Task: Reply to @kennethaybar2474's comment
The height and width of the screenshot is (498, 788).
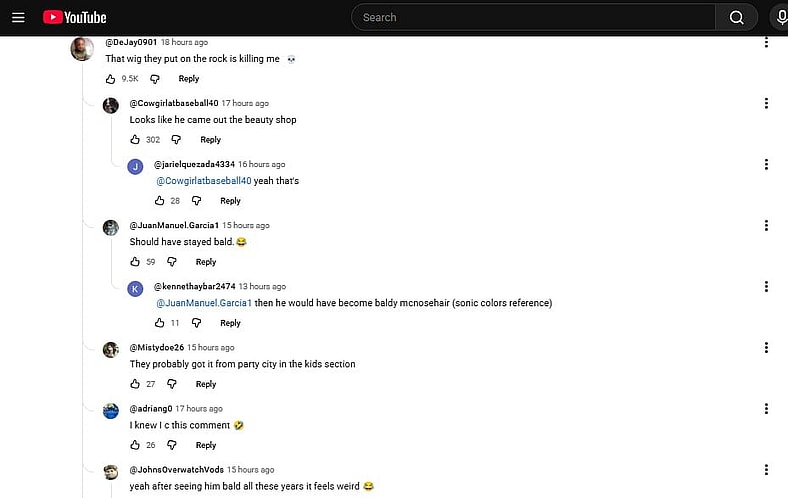Action: [x=230, y=323]
